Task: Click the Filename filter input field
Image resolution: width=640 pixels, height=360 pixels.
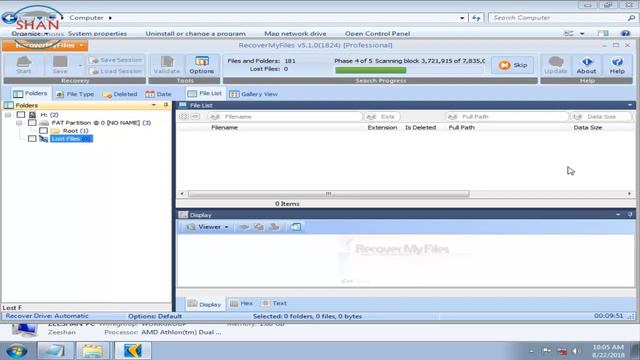Action: [x=285, y=117]
